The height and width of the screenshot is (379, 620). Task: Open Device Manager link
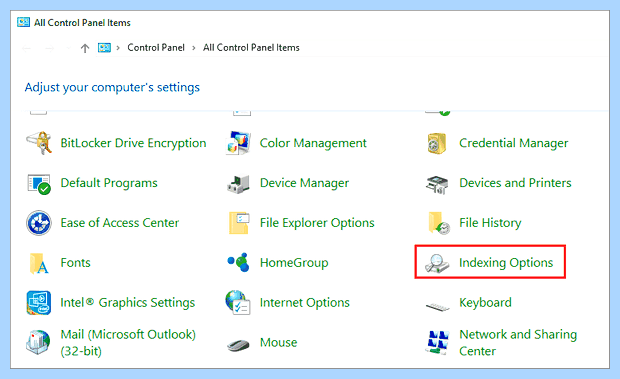304,183
